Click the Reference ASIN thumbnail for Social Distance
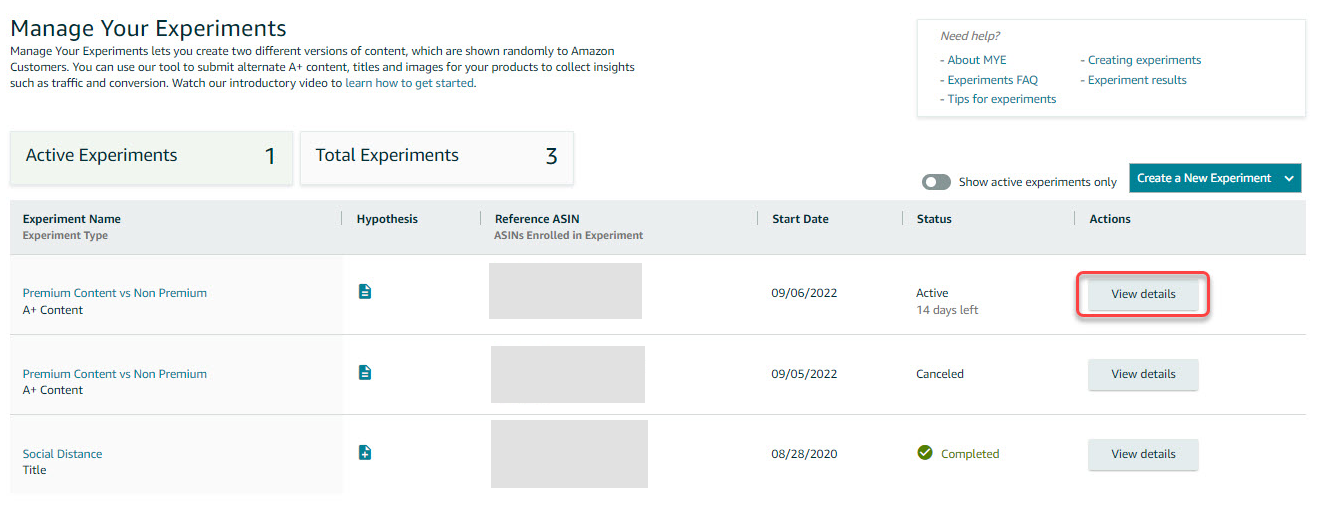Viewport: 1329px width, 507px height. click(x=569, y=454)
